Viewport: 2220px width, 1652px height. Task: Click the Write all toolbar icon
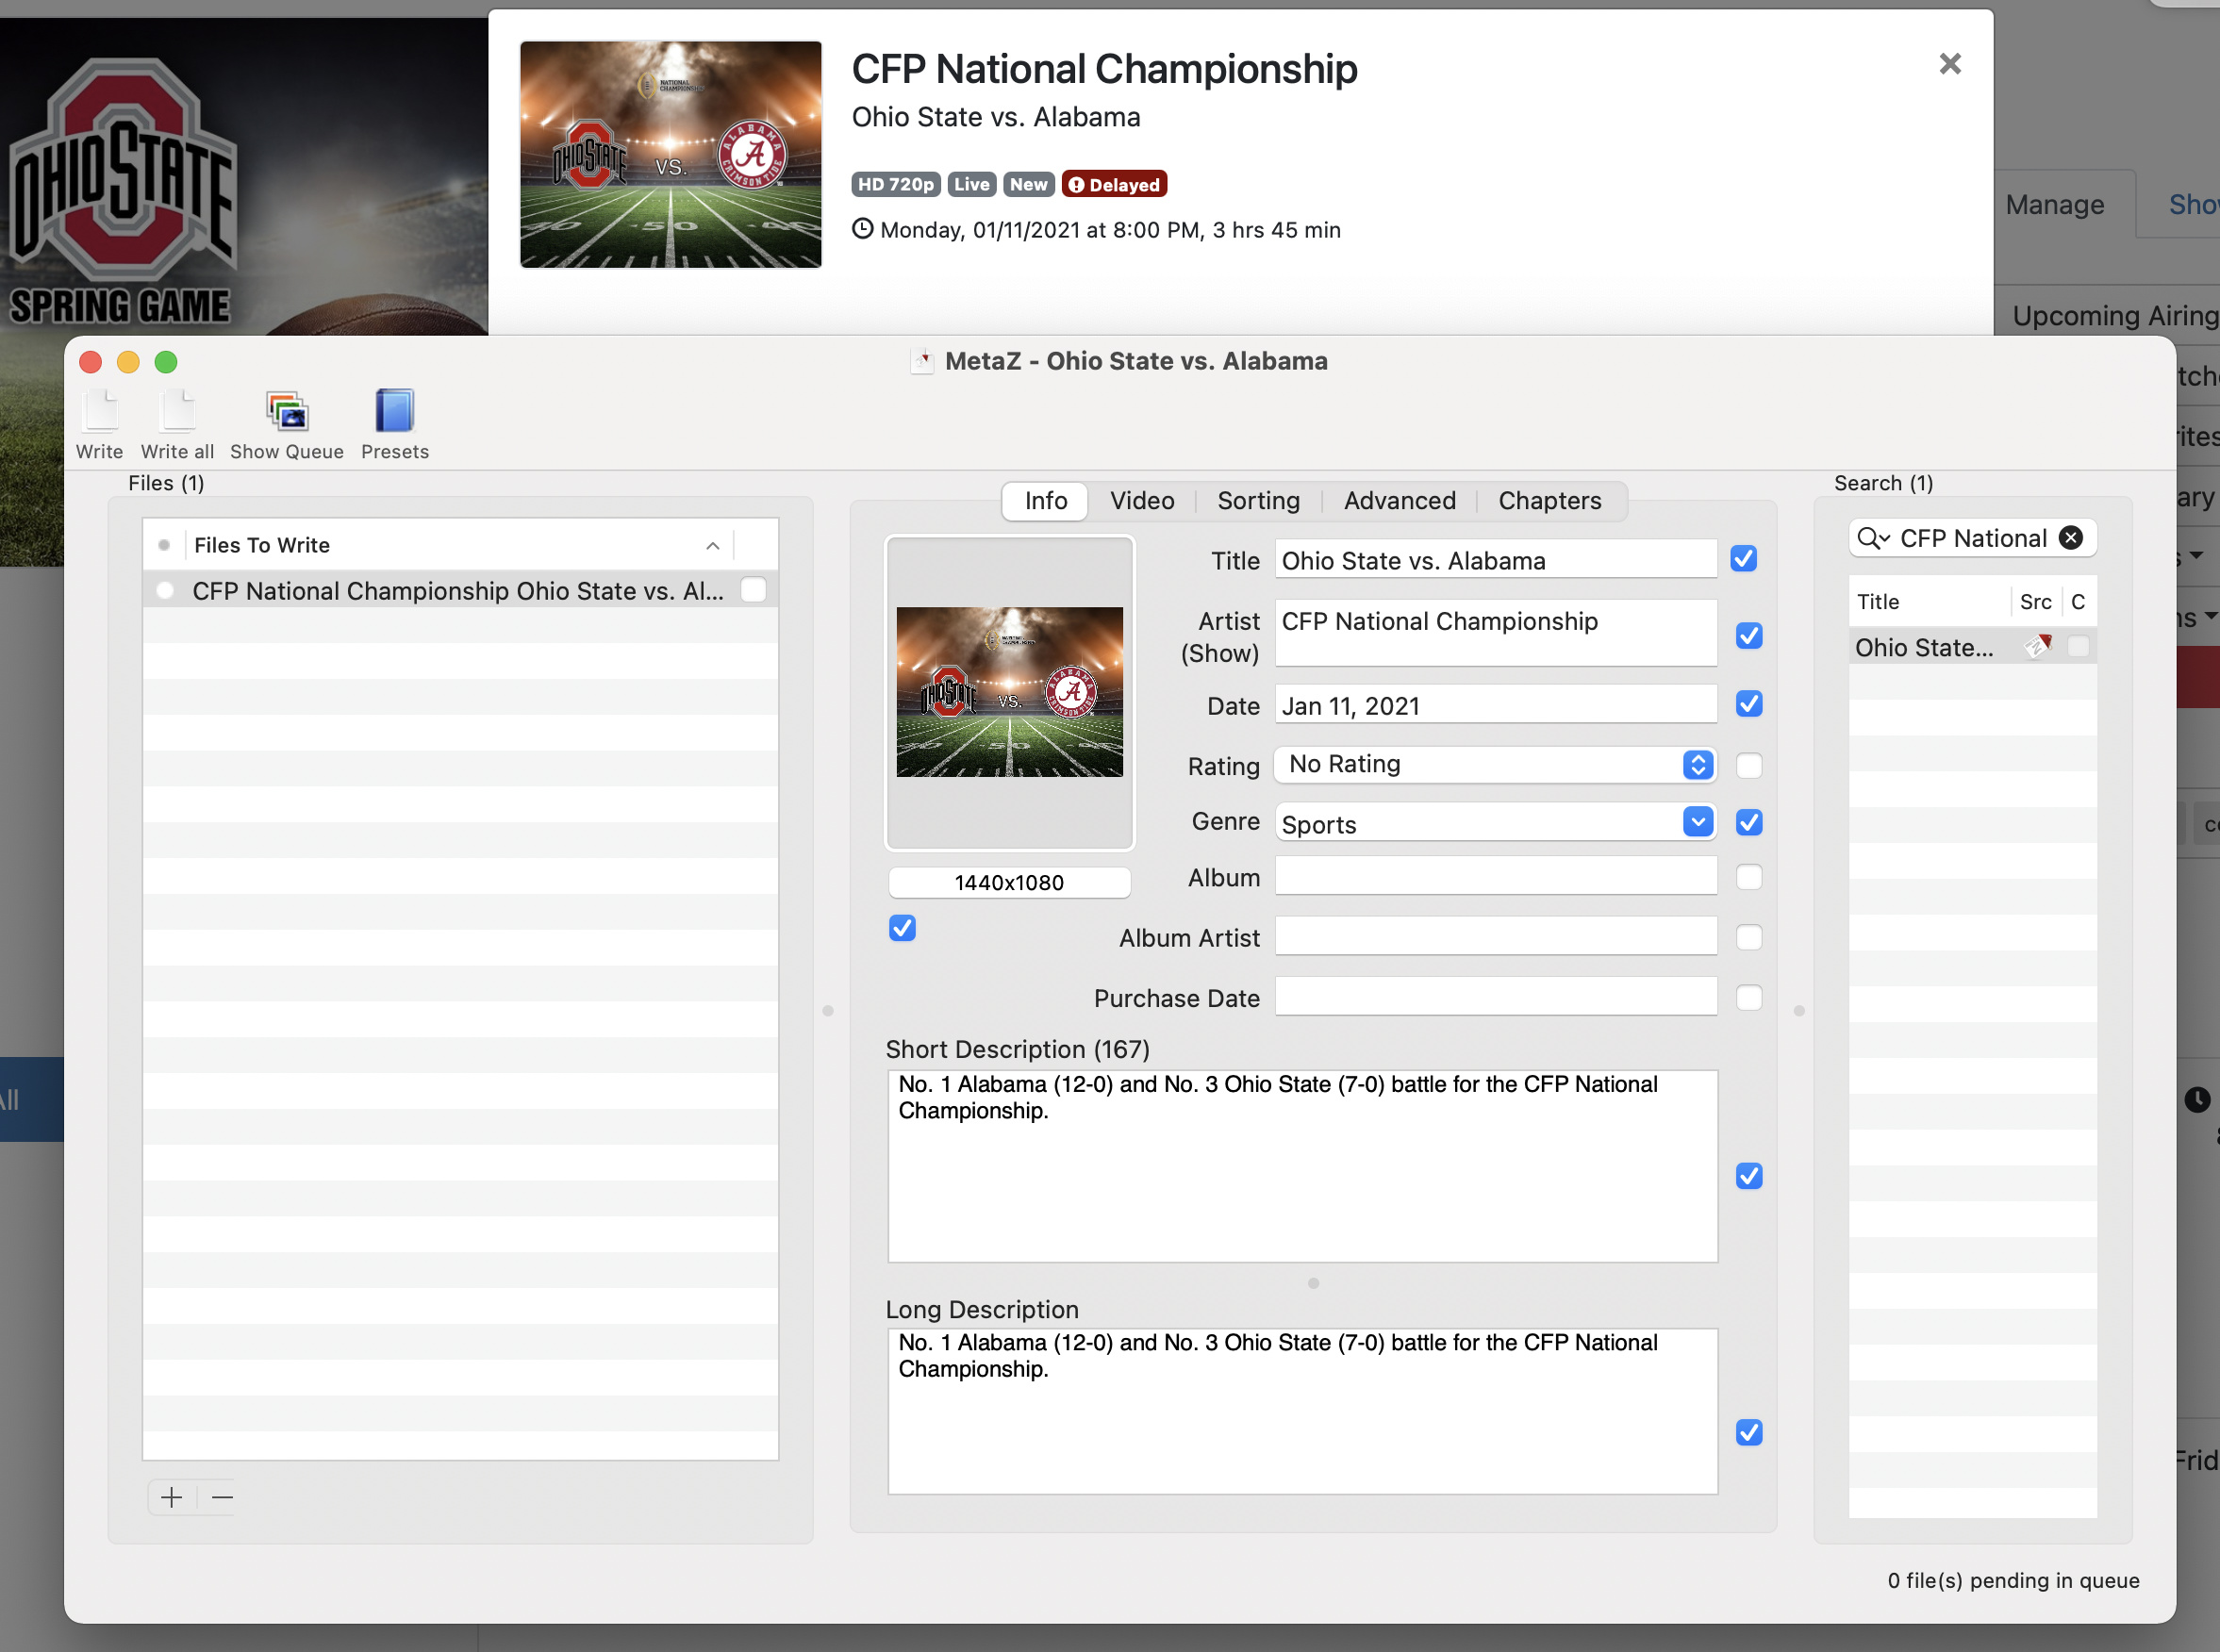click(x=177, y=412)
